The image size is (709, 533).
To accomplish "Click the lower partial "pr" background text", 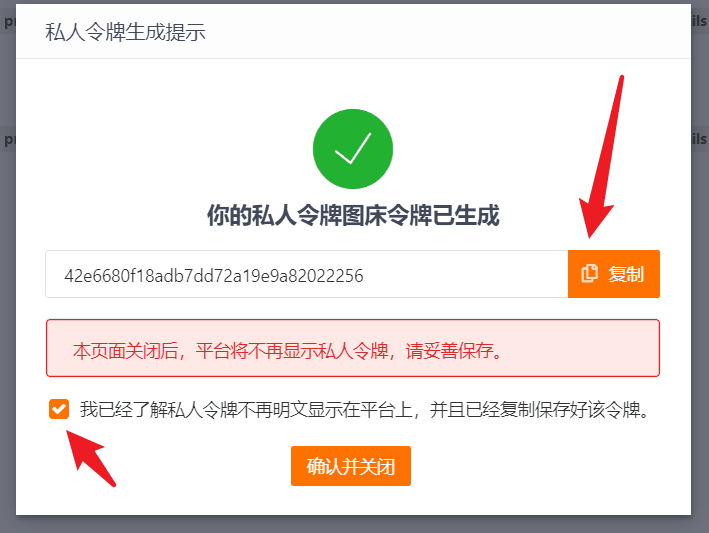I will click(x=9, y=140).
